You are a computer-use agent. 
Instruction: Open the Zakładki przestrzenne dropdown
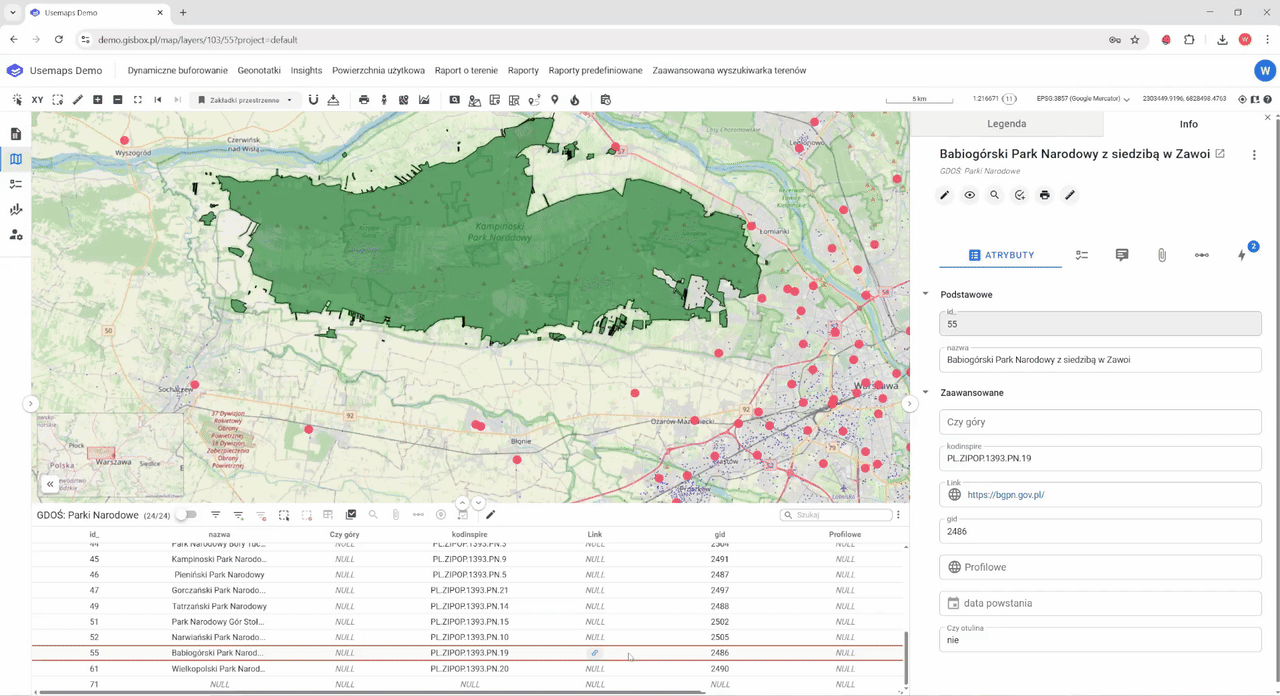(x=245, y=100)
